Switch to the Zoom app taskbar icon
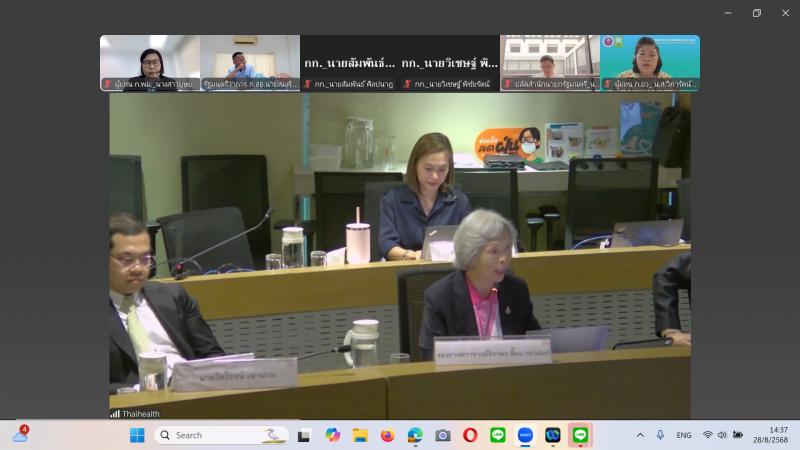The image size is (800, 450). [526, 435]
